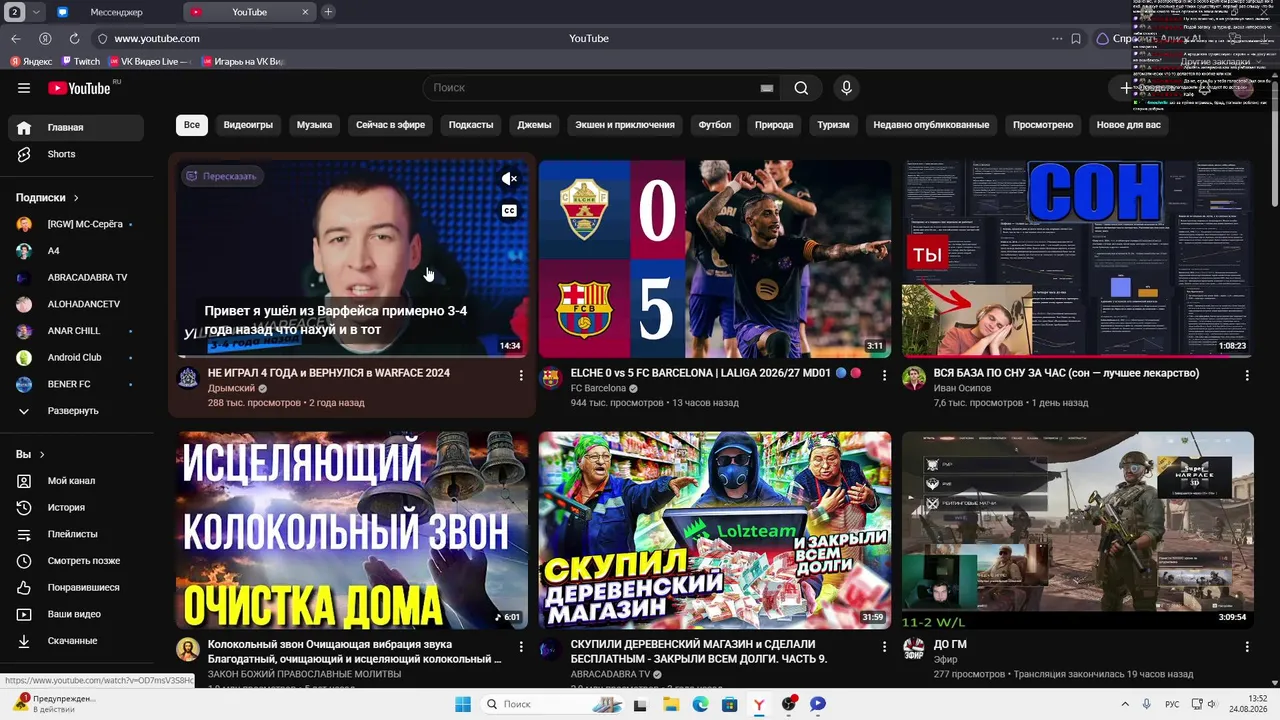Select the Сейчас в эфире chip
The image size is (1280, 720).
[x=390, y=125]
